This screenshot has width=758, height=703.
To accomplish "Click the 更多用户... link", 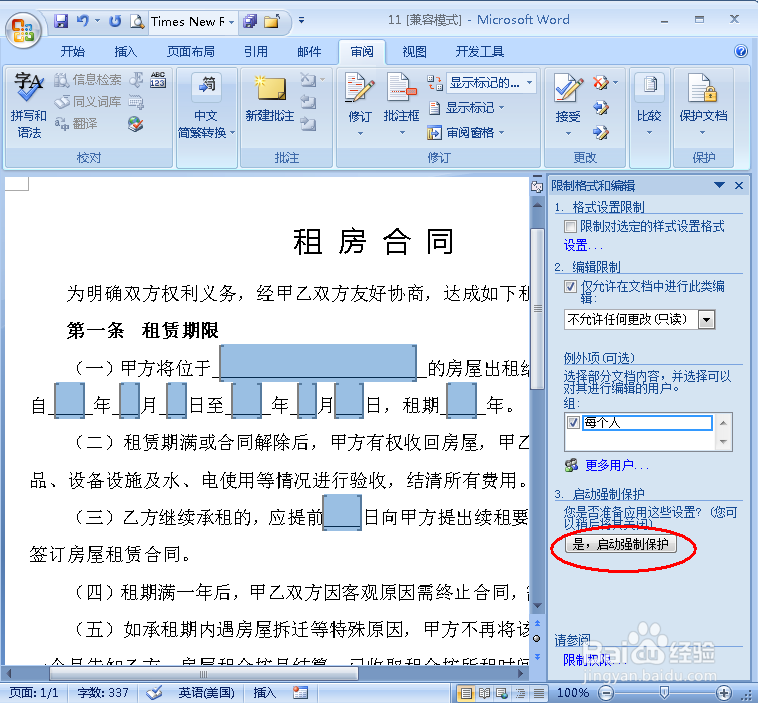I will [x=617, y=465].
